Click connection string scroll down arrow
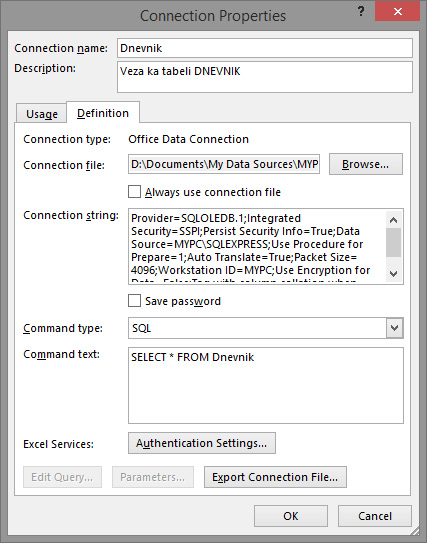 tap(393, 274)
